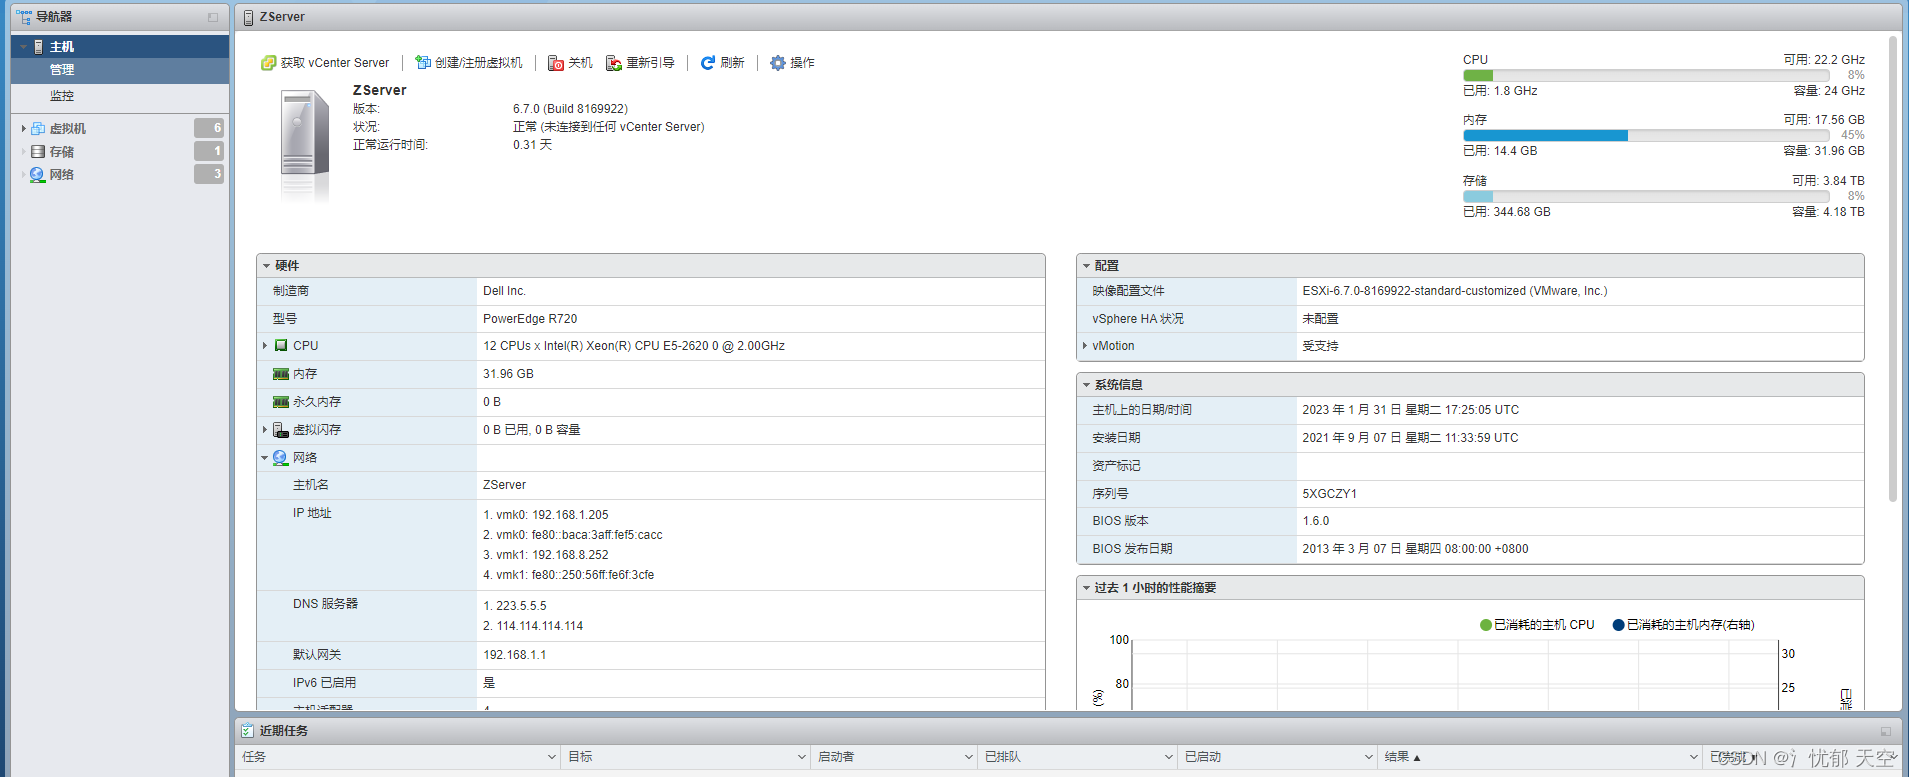Click the 存储 usage bar
The image size is (1909, 777).
[1646, 196]
